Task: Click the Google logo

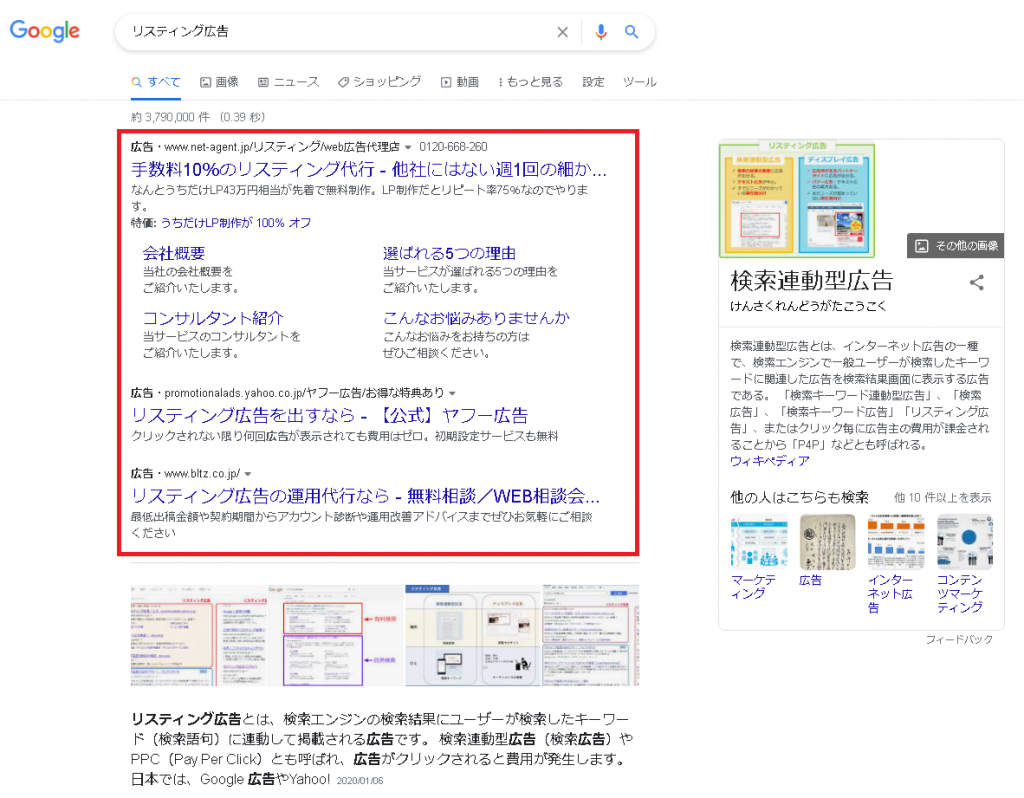Action: pyautogui.click(x=44, y=31)
